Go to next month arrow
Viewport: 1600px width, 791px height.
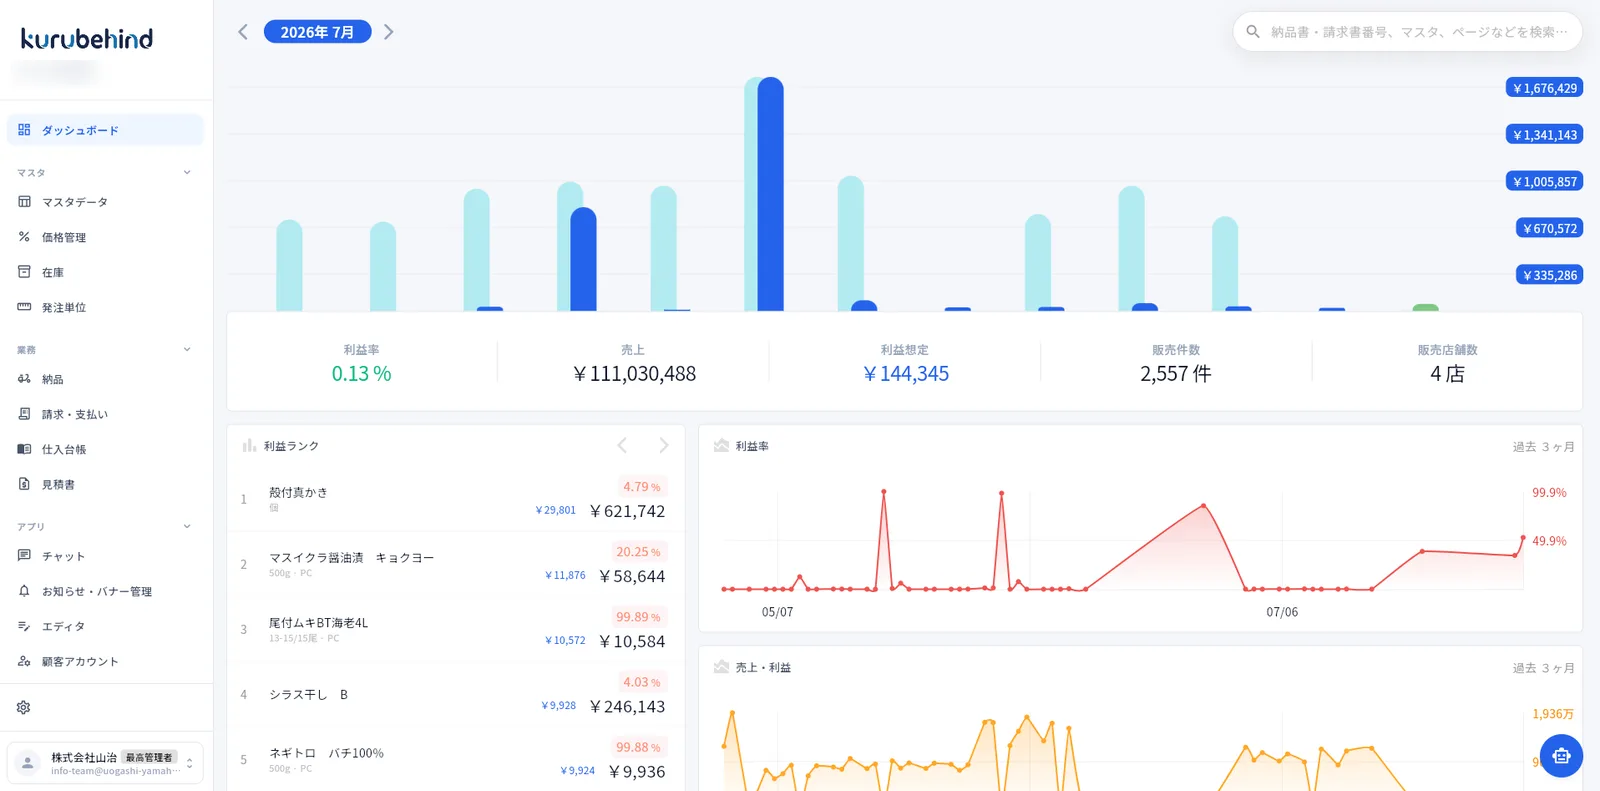pyautogui.click(x=389, y=32)
